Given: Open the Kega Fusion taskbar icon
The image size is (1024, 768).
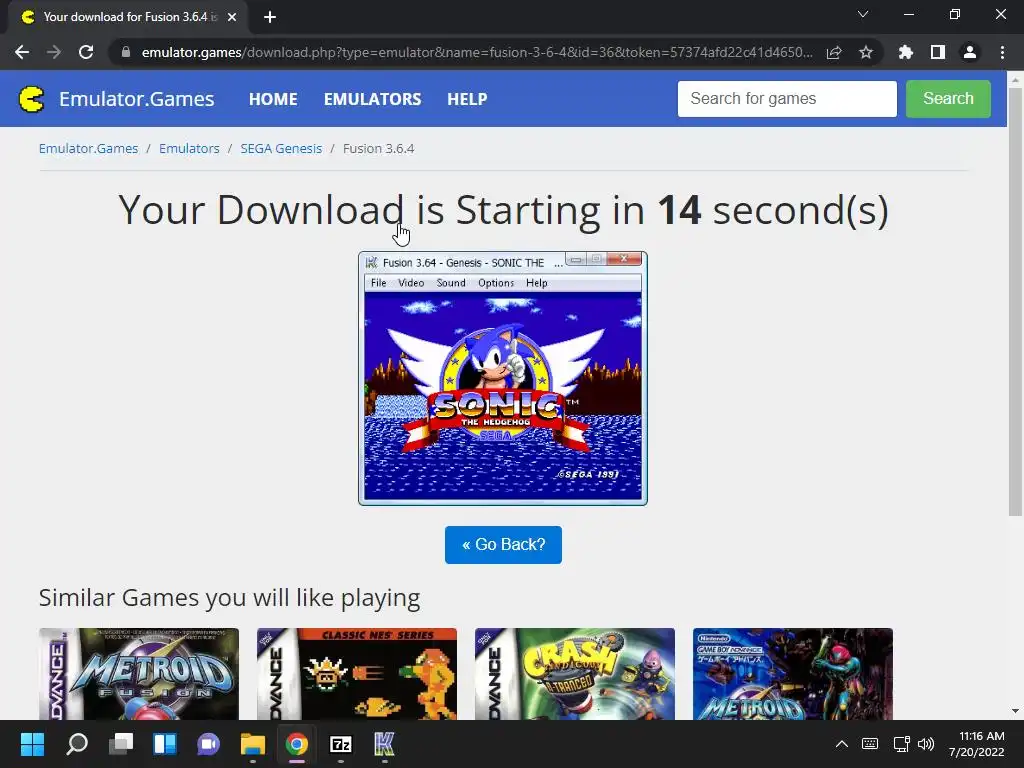Looking at the screenshot, I should (x=384, y=744).
